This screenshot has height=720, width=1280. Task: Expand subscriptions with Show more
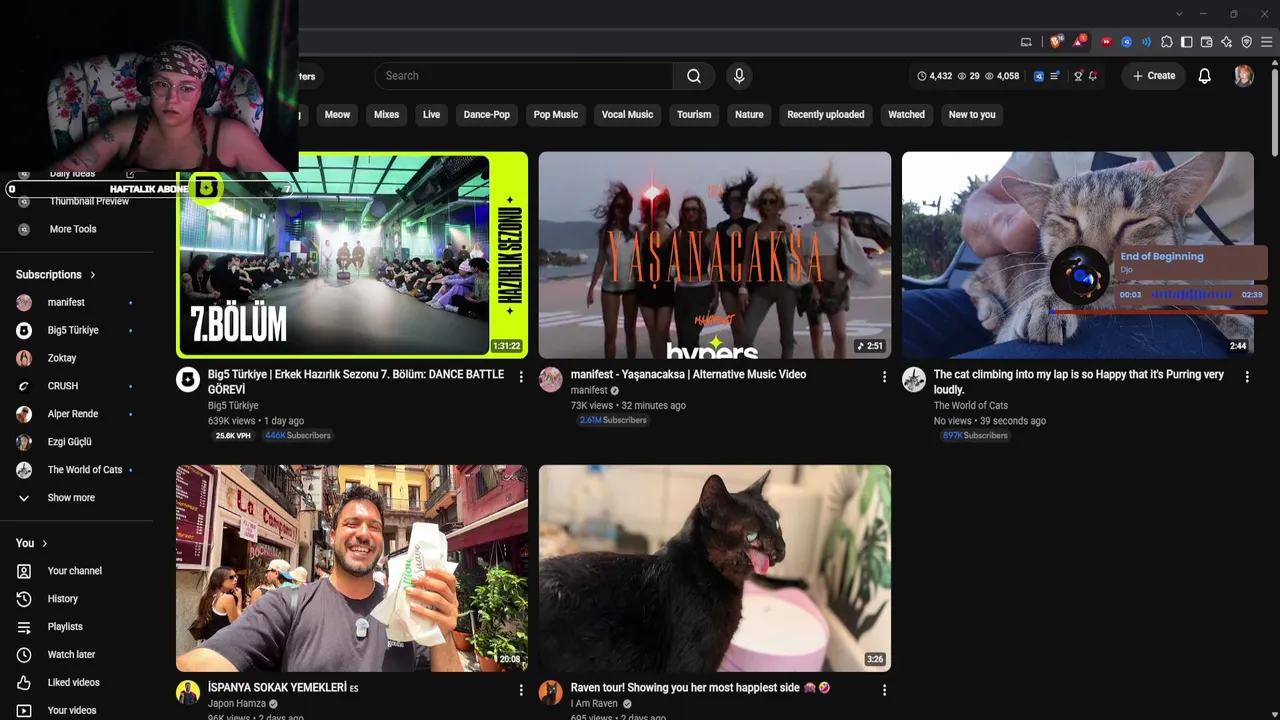tap(70, 498)
